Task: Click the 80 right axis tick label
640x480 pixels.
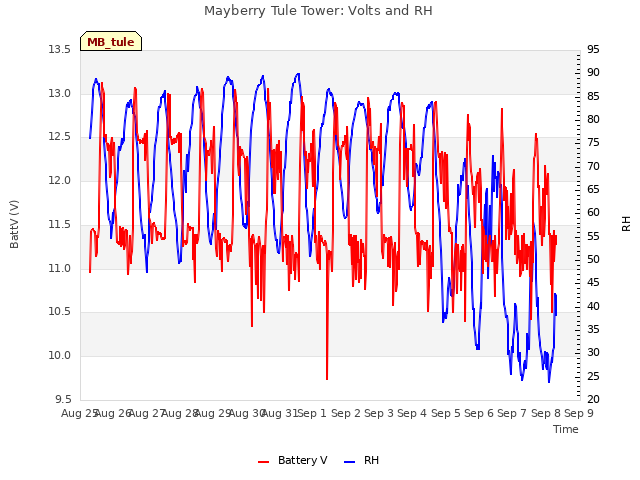Action: (593, 119)
